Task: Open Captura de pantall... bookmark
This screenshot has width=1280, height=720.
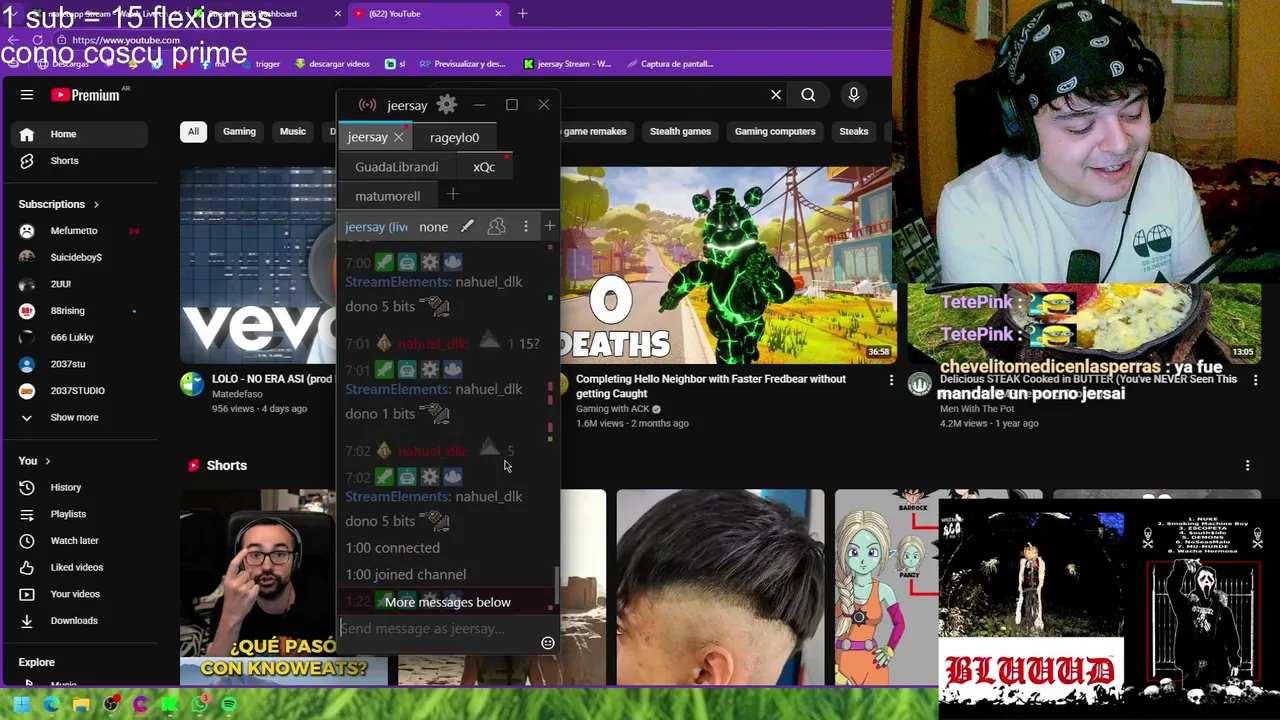Action: click(670, 64)
